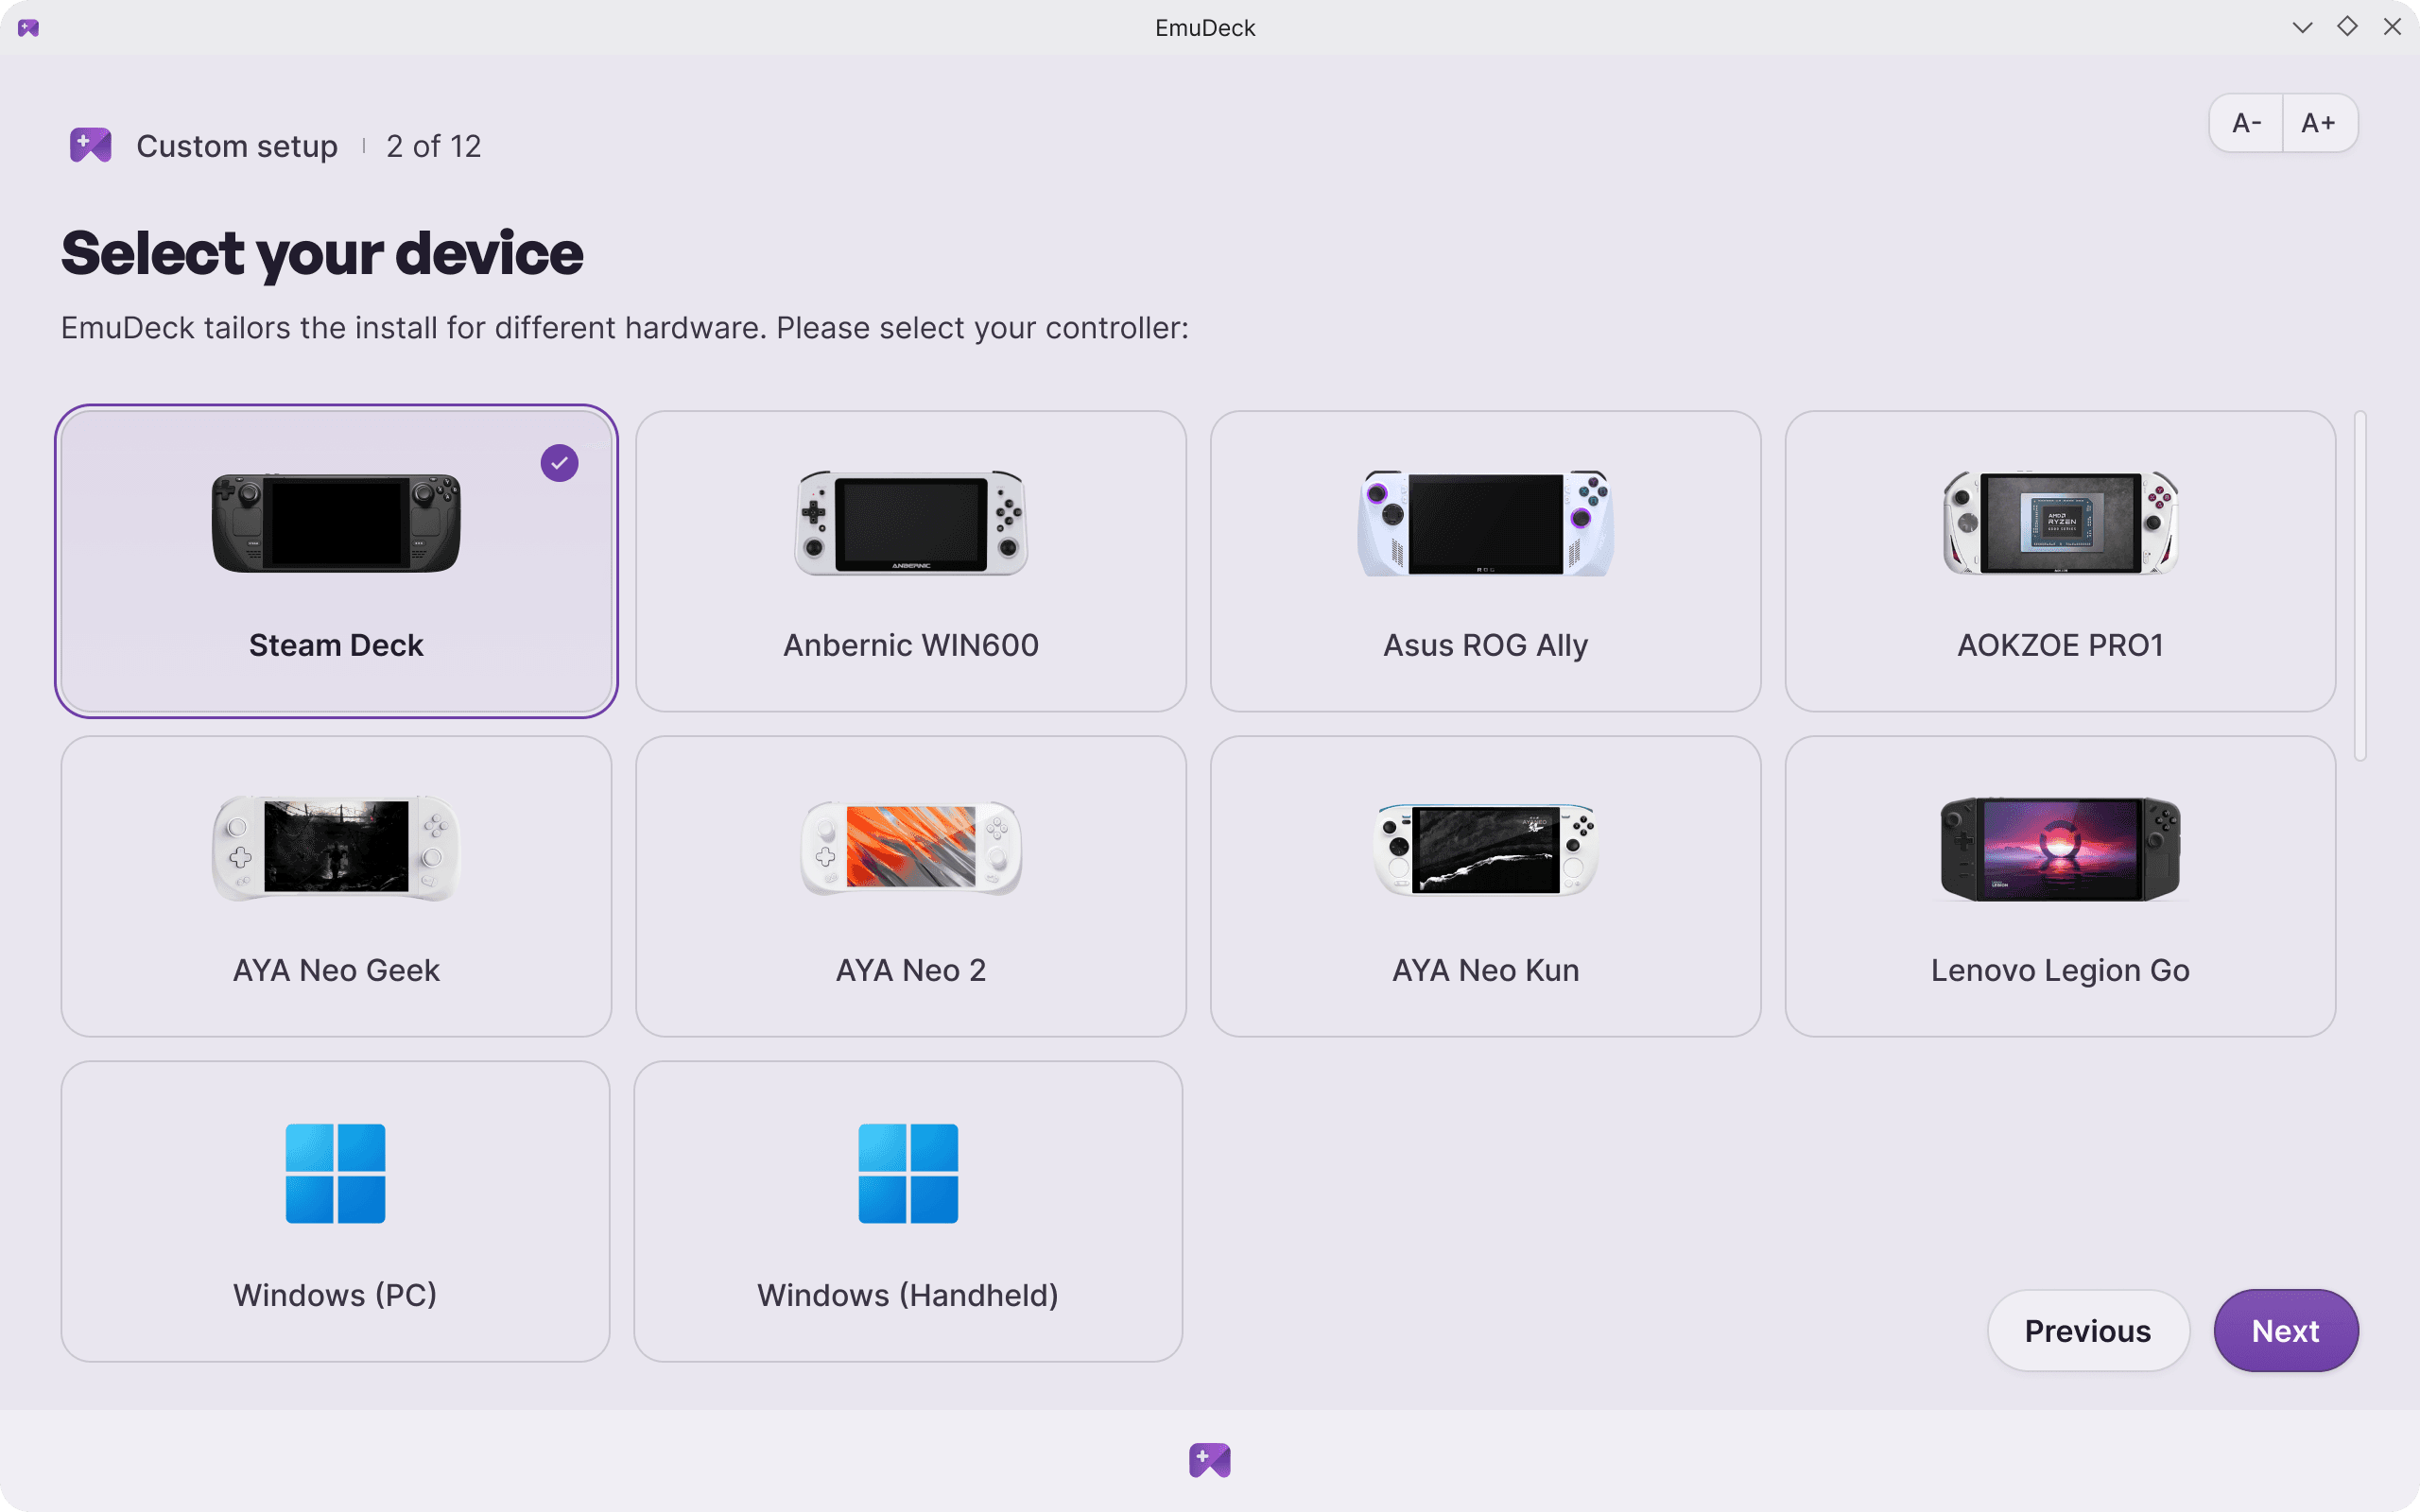The height and width of the screenshot is (1512, 2420).
Task: Choose the Lenovo Legion Go device image
Action: (x=2060, y=849)
